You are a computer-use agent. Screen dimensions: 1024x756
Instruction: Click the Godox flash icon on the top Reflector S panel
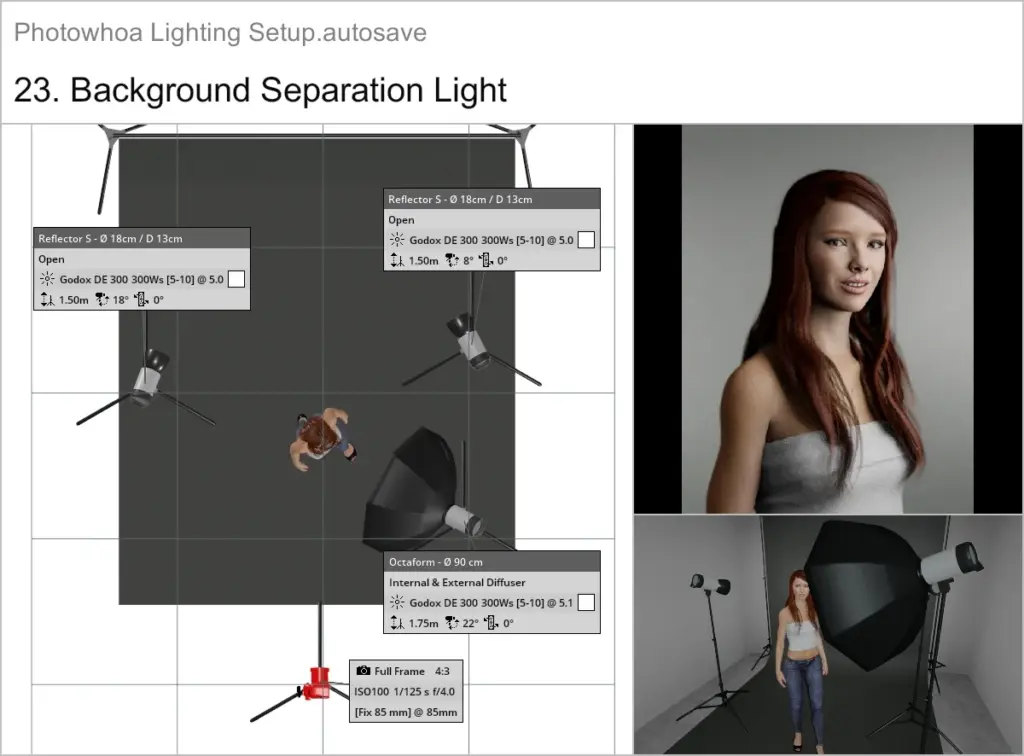coord(397,239)
